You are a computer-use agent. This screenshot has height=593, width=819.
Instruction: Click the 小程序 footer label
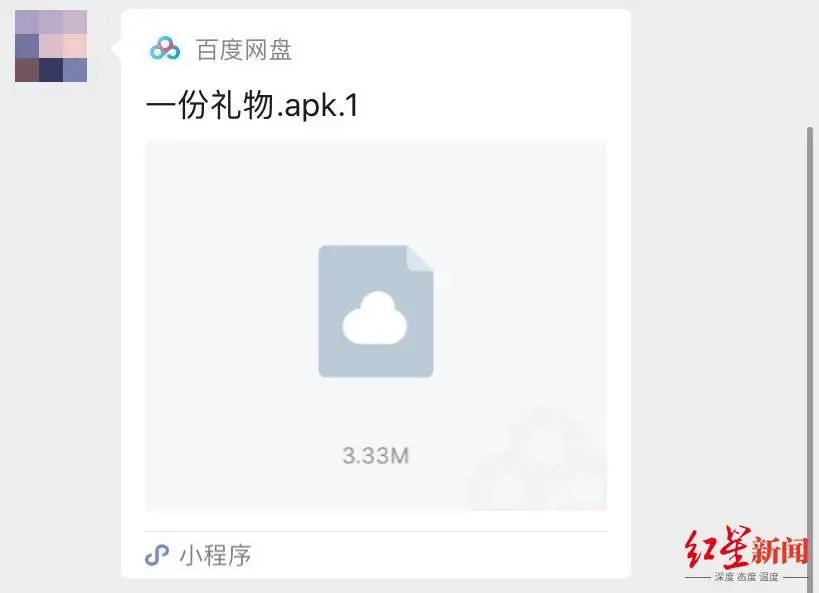coord(215,555)
